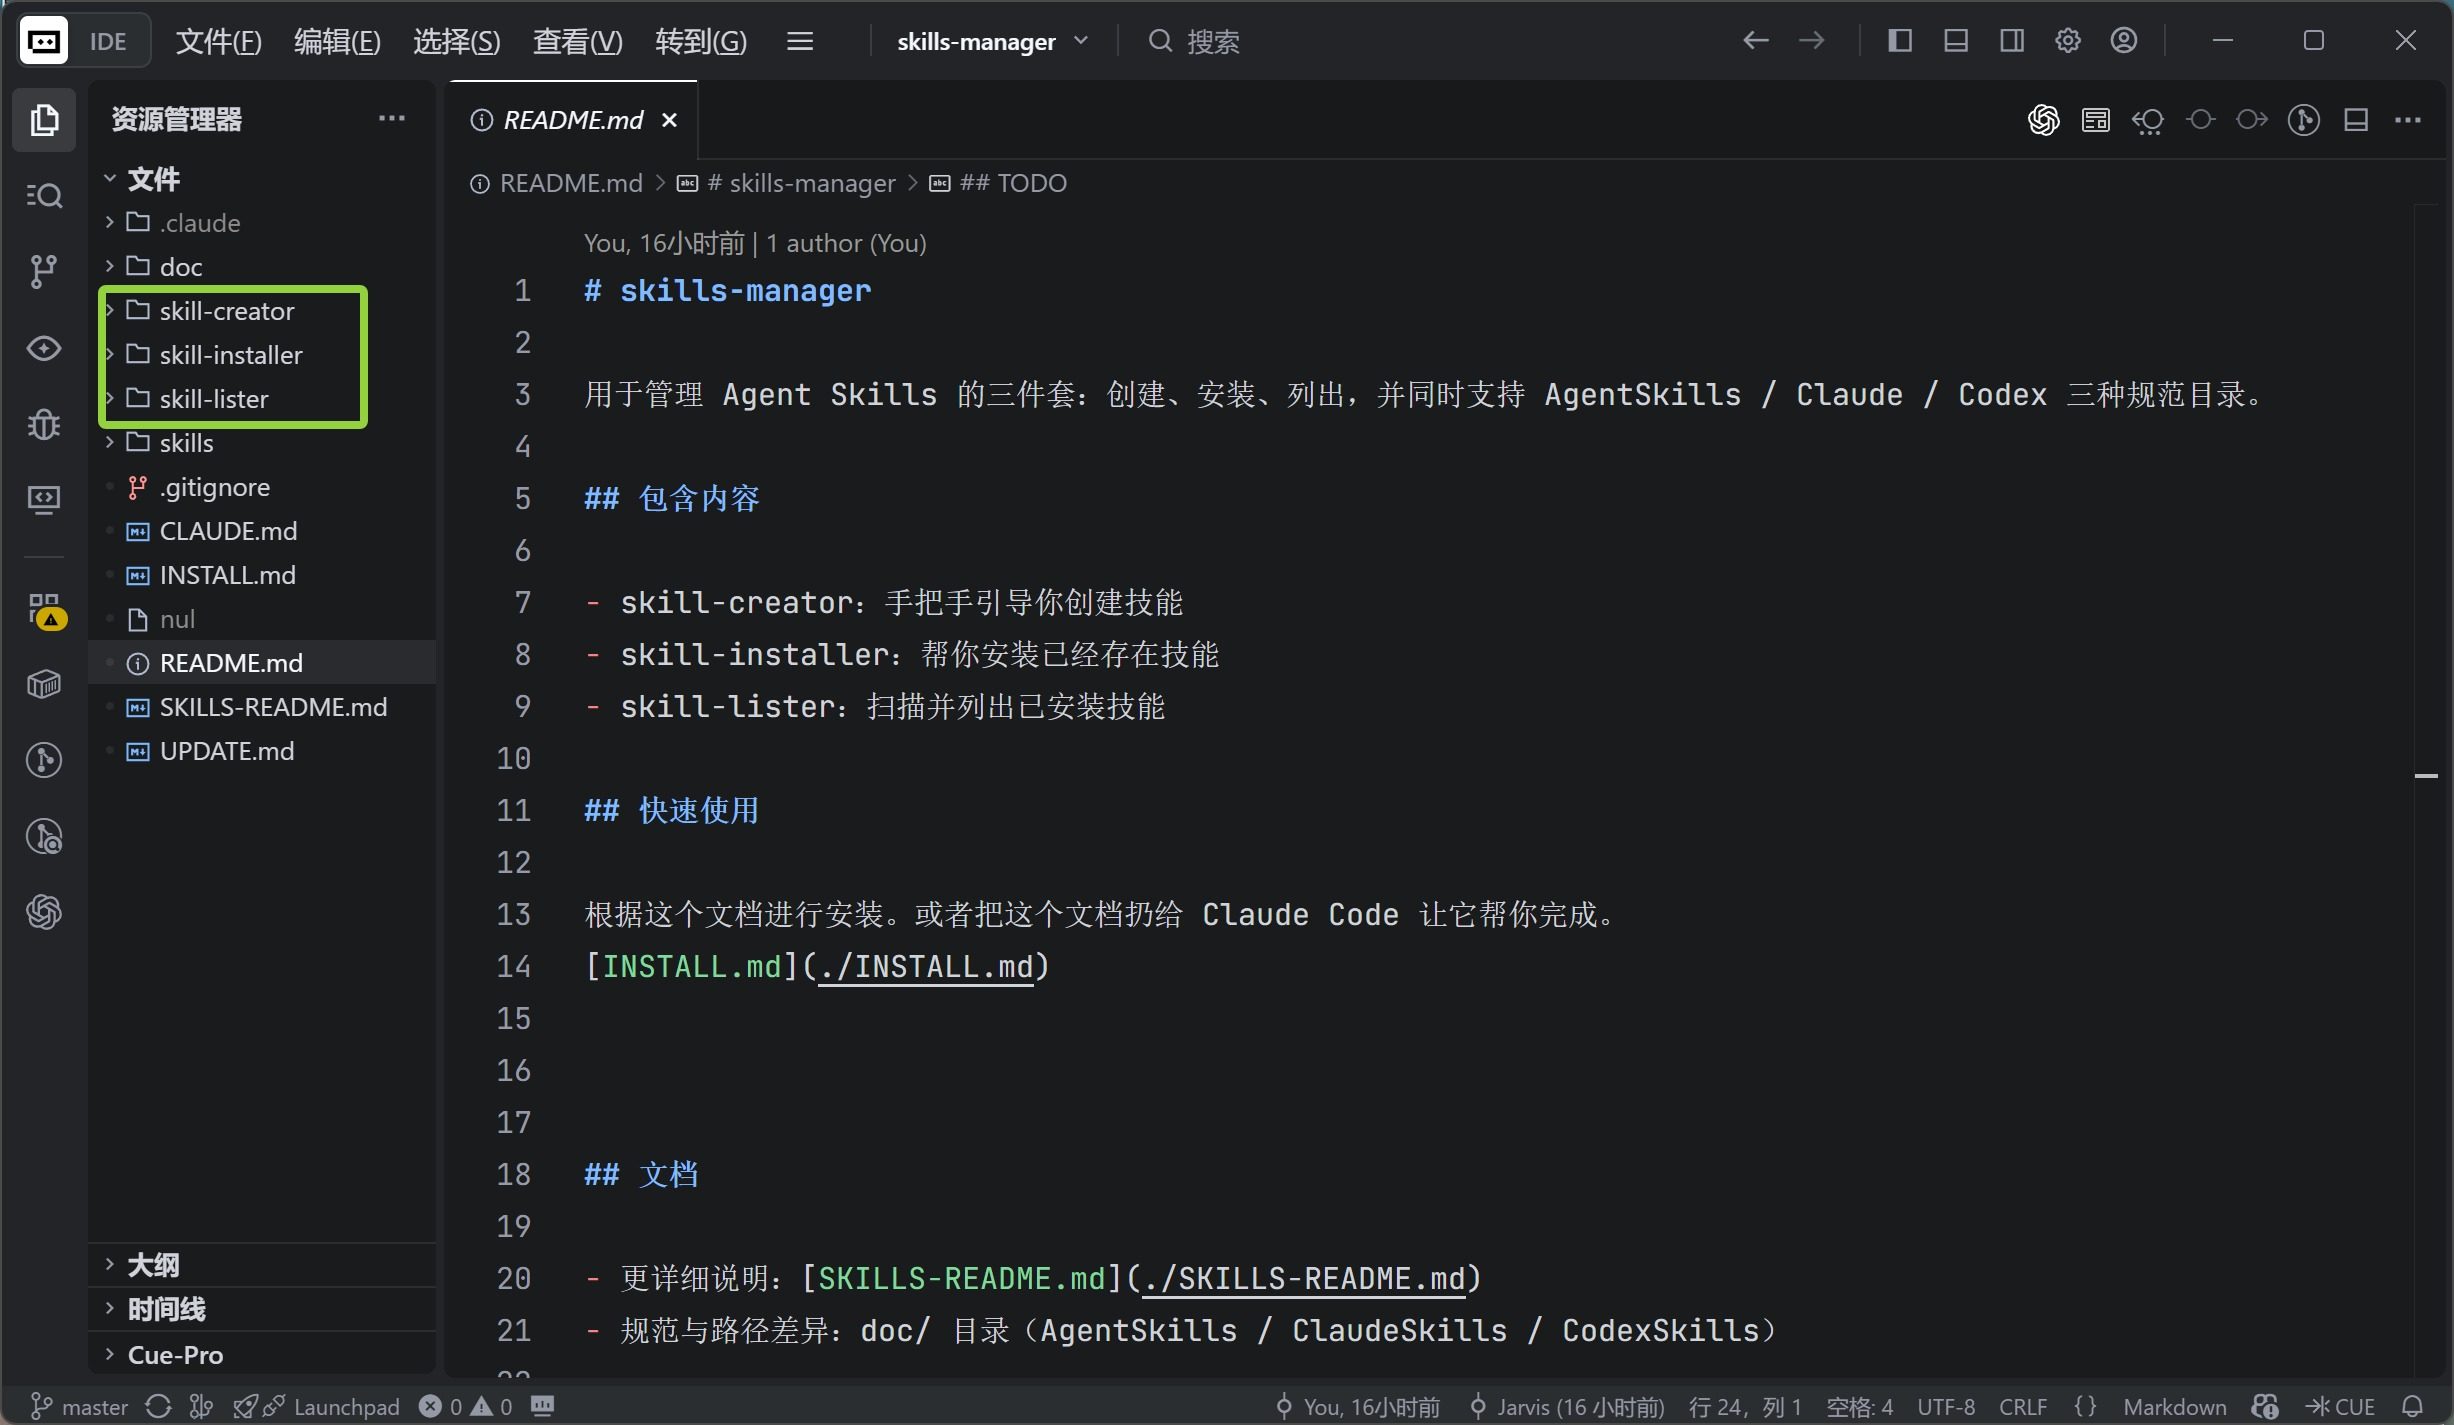Image resolution: width=2454 pixels, height=1425 pixels.
Task: Click the ChatGPT icon in the activity bar
Action: [43, 912]
